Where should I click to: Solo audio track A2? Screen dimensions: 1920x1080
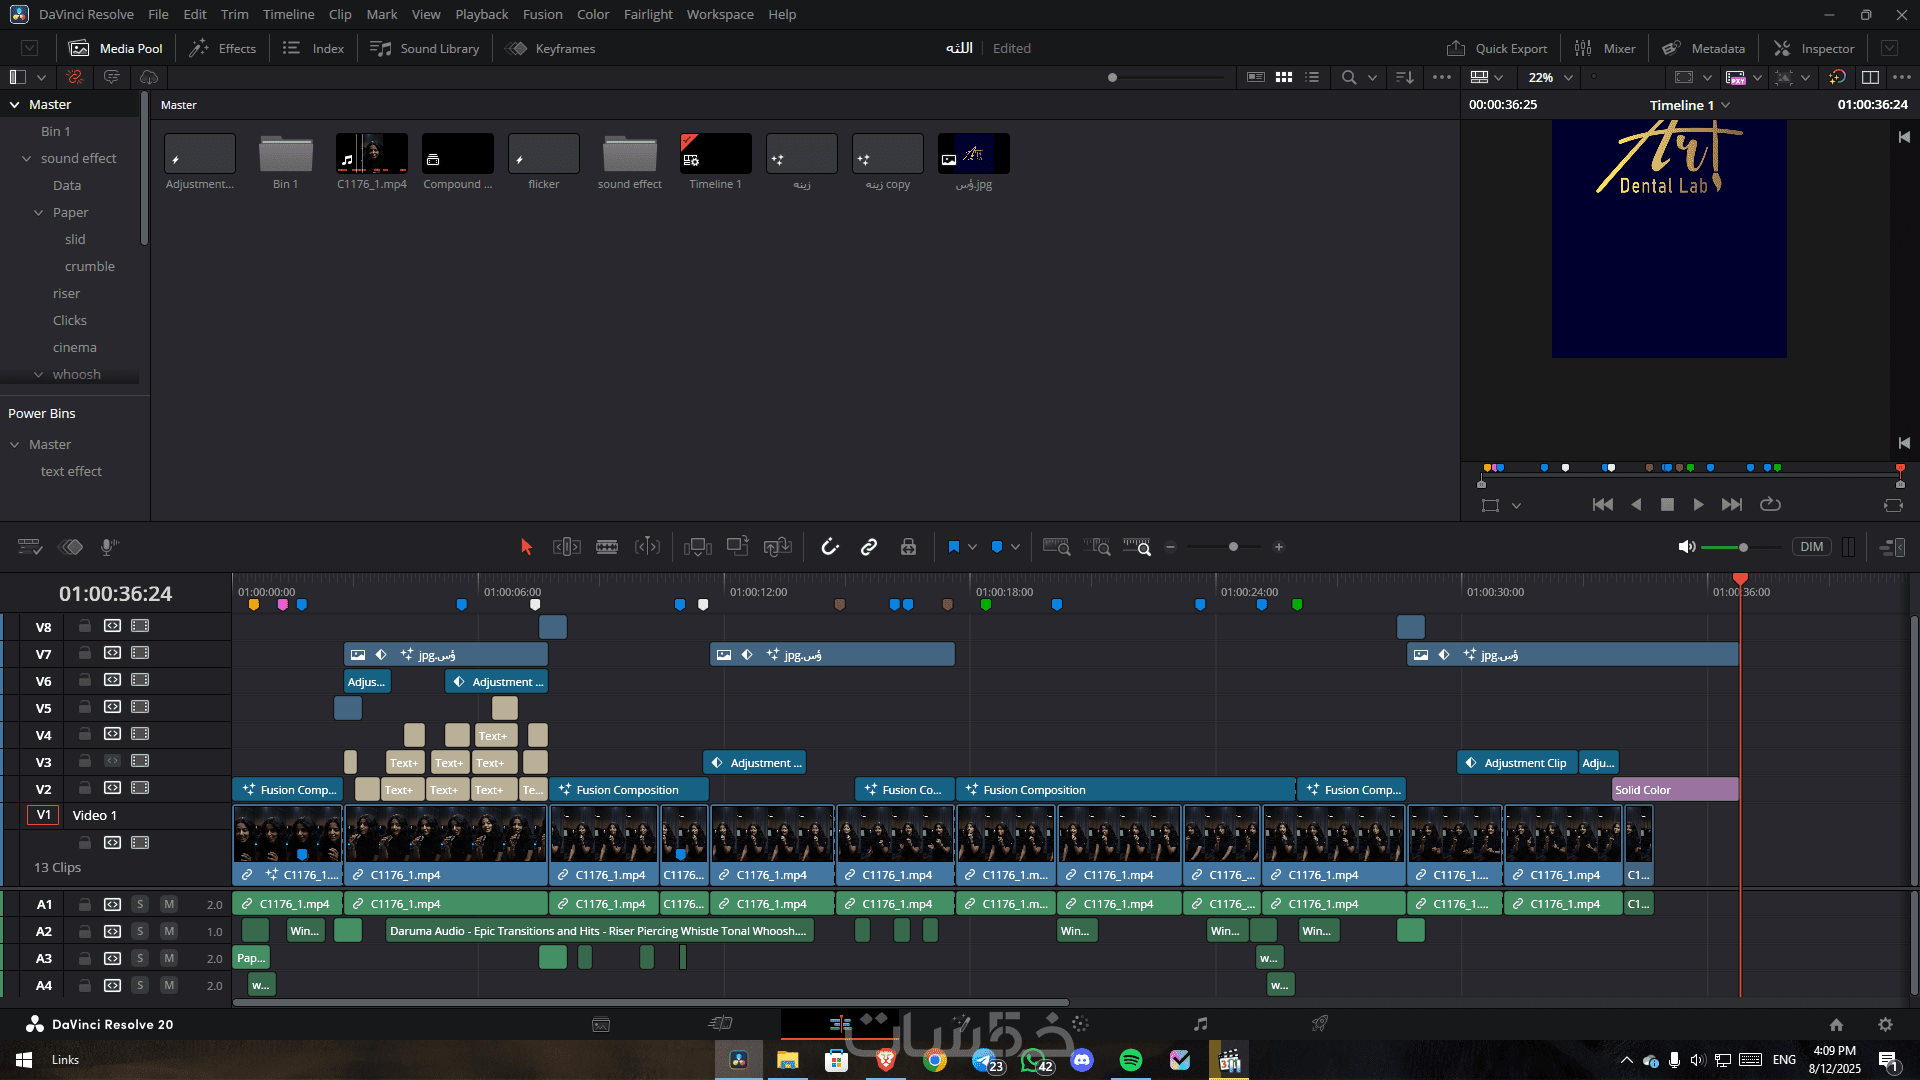[x=140, y=931]
